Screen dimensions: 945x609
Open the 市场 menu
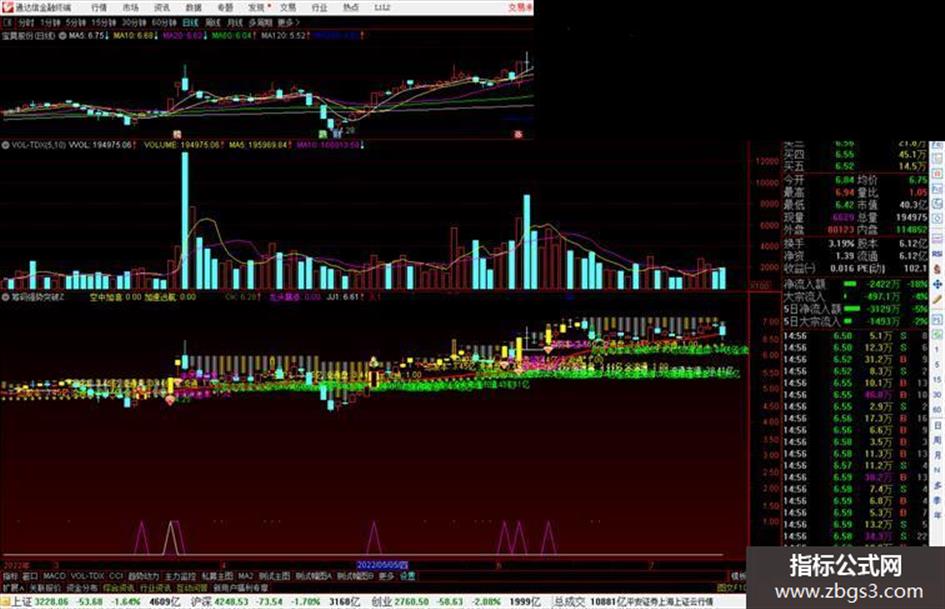pyautogui.click(x=130, y=7)
